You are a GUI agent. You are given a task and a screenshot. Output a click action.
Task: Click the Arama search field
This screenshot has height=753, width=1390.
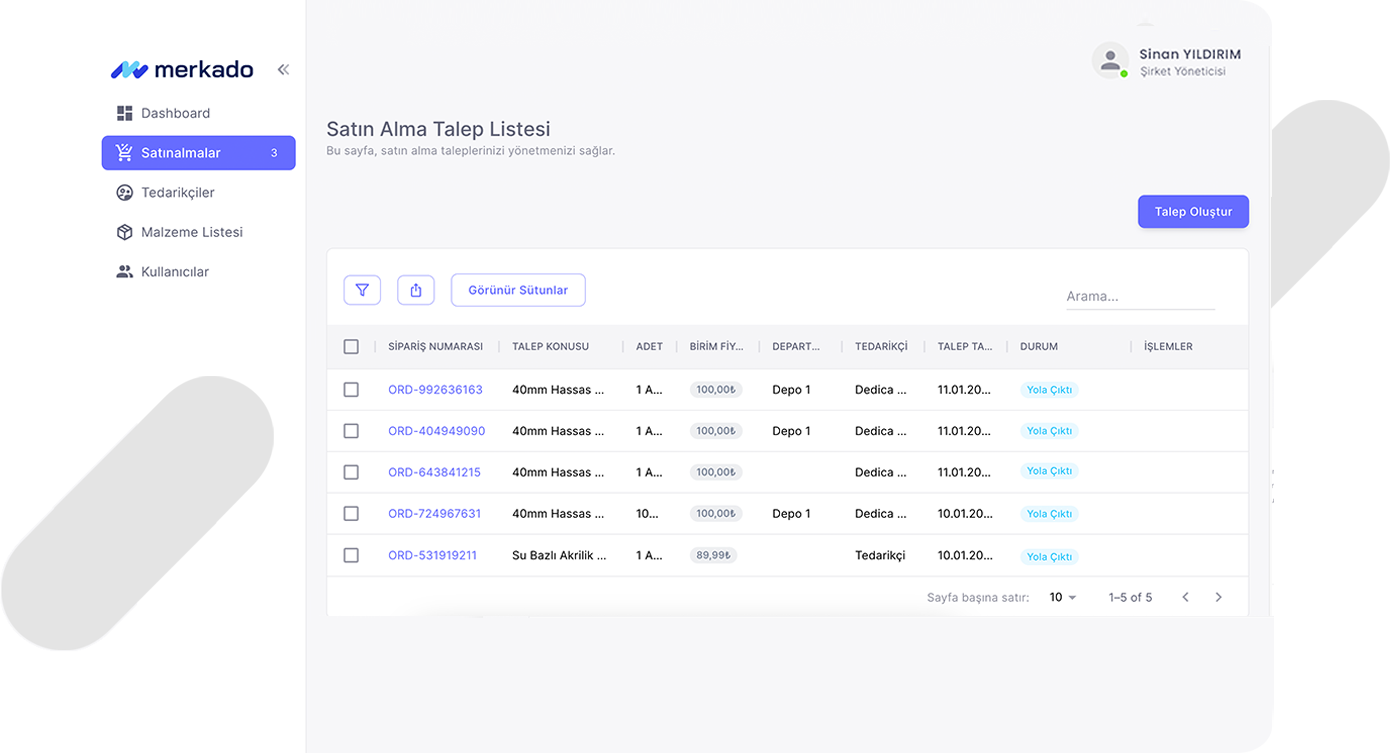pos(1139,296)
